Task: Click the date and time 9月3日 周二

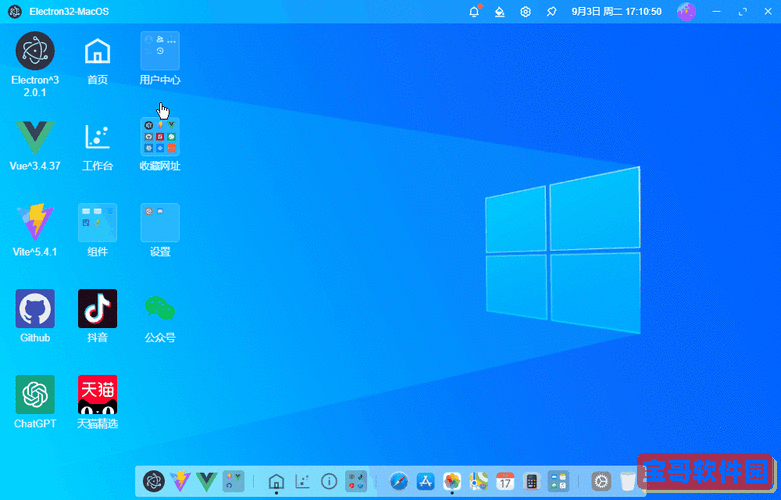Action: click(617, 11)
